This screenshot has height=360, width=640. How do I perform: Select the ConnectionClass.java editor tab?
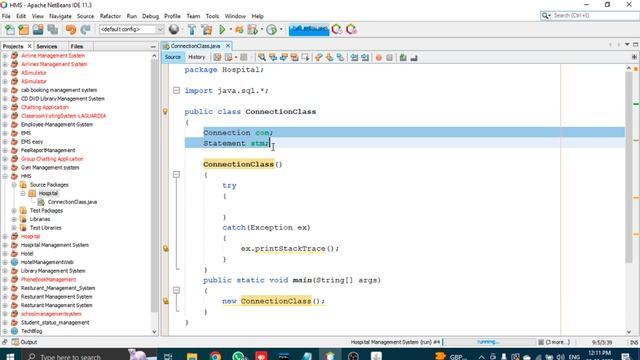(x=195, y=46)
